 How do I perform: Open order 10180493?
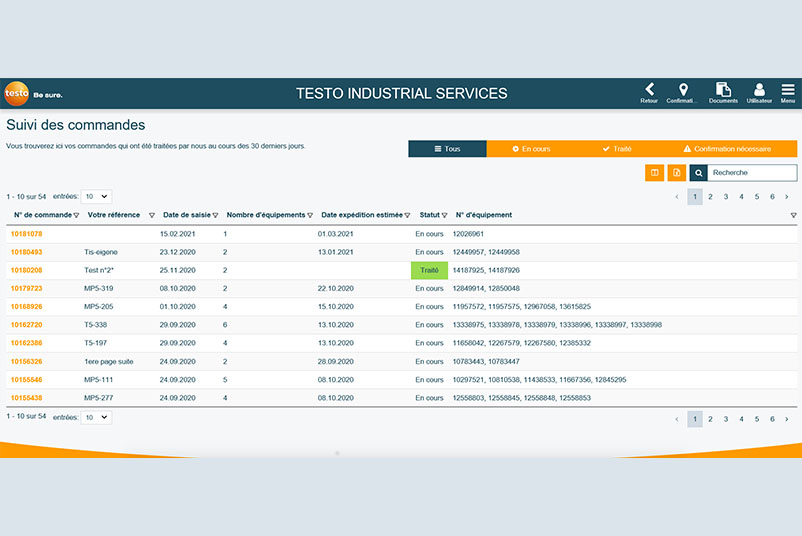tap(27, 252)
